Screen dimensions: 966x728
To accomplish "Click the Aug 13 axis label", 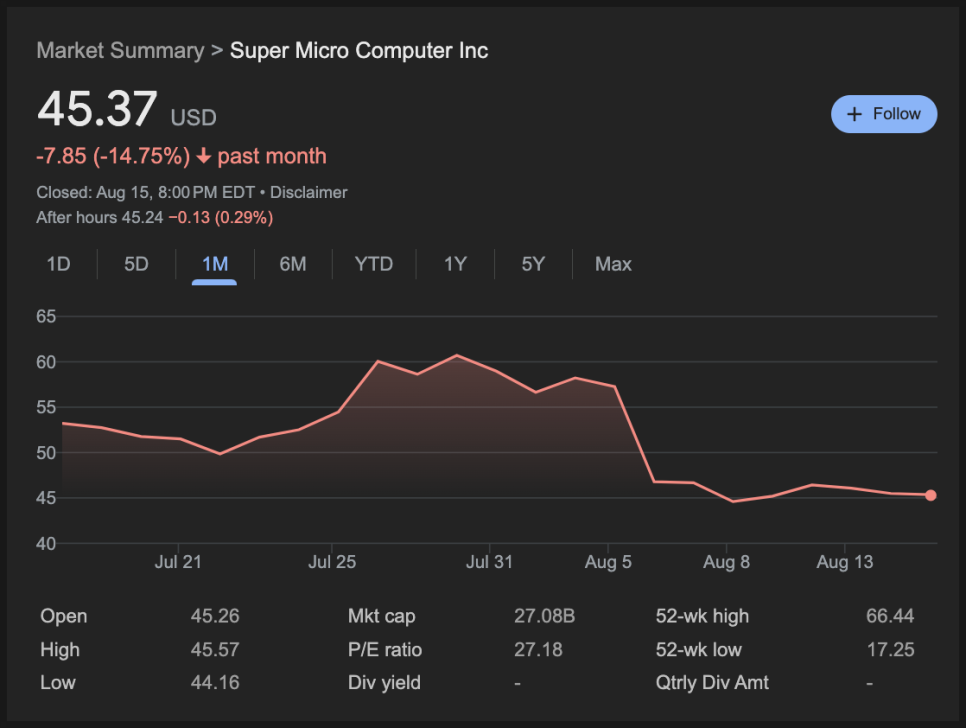I will pyautogui.click(x=845, y=562).
